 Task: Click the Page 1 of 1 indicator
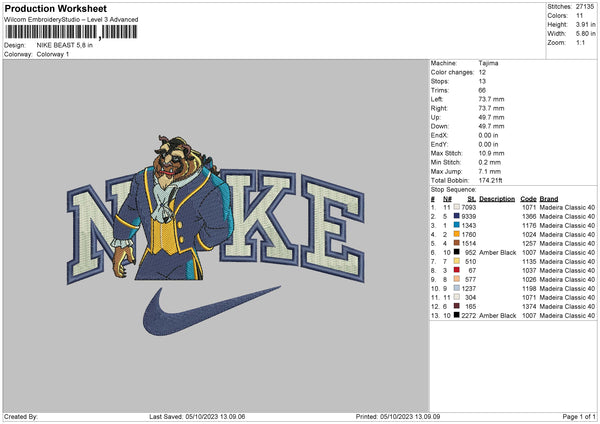[579, 417]
